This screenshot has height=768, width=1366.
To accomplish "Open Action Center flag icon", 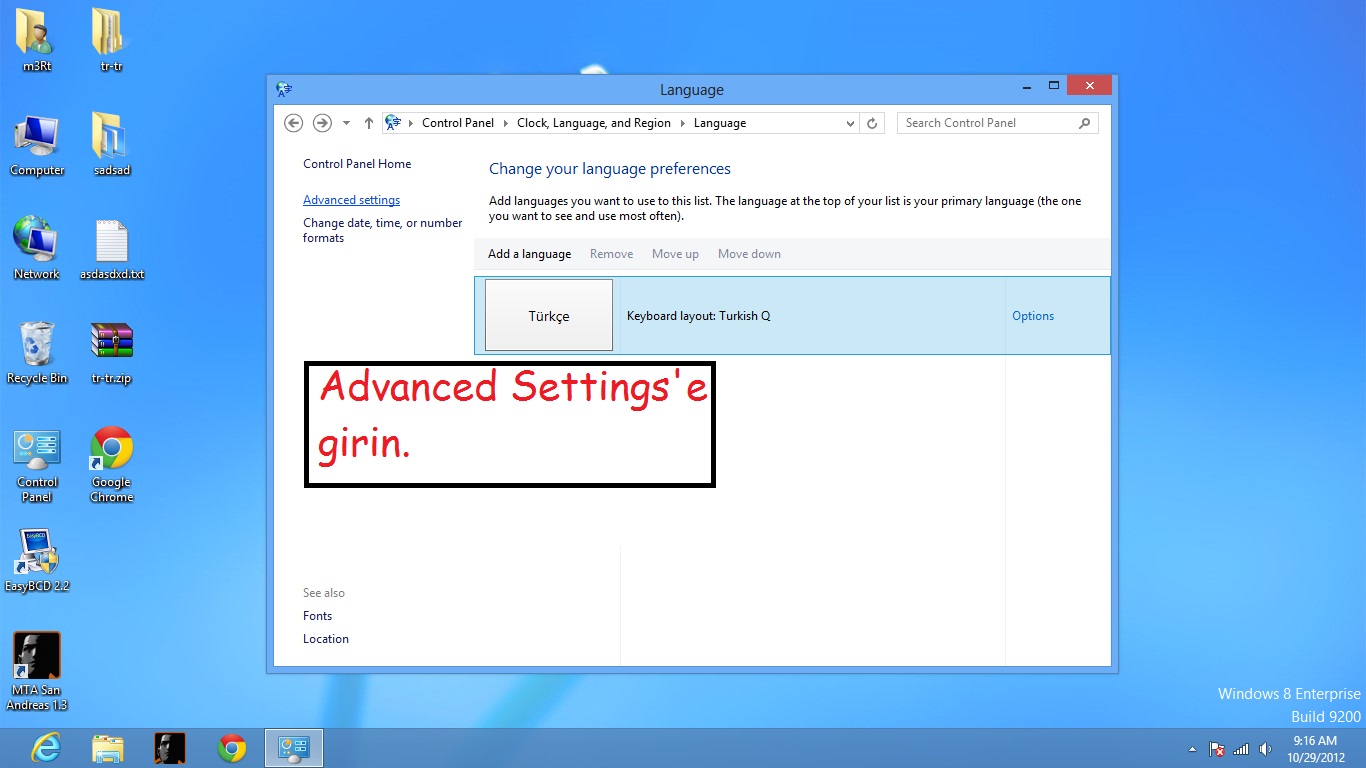I will click(x=1217, y=748).
